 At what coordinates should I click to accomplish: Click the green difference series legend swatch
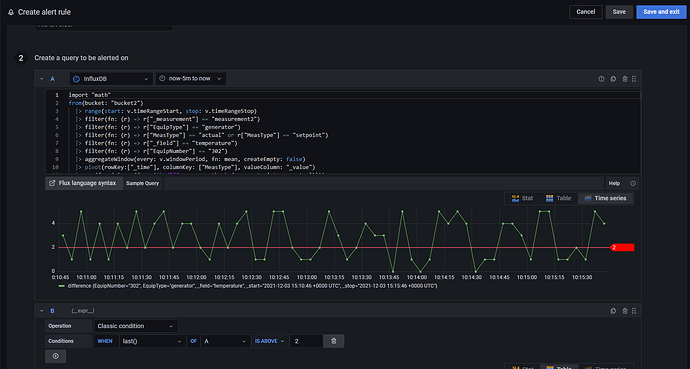pos(62,286)
